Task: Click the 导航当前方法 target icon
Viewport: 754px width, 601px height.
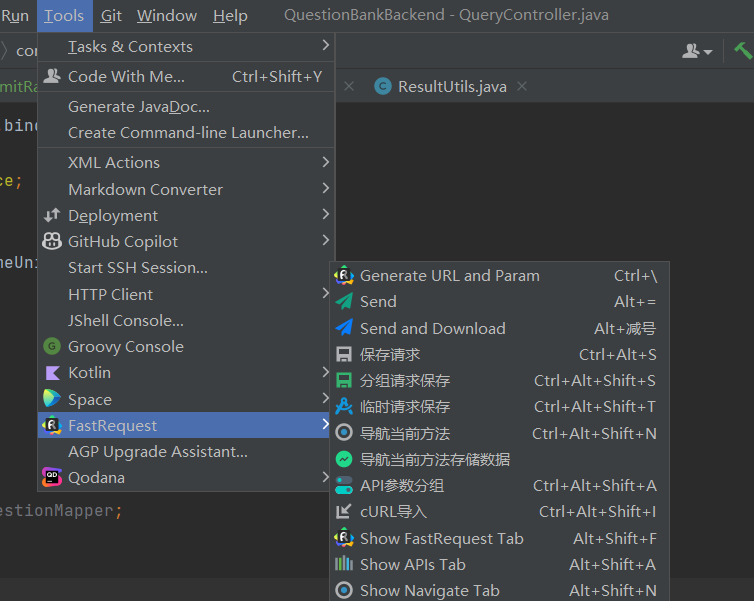Action: tap(344, 433)
